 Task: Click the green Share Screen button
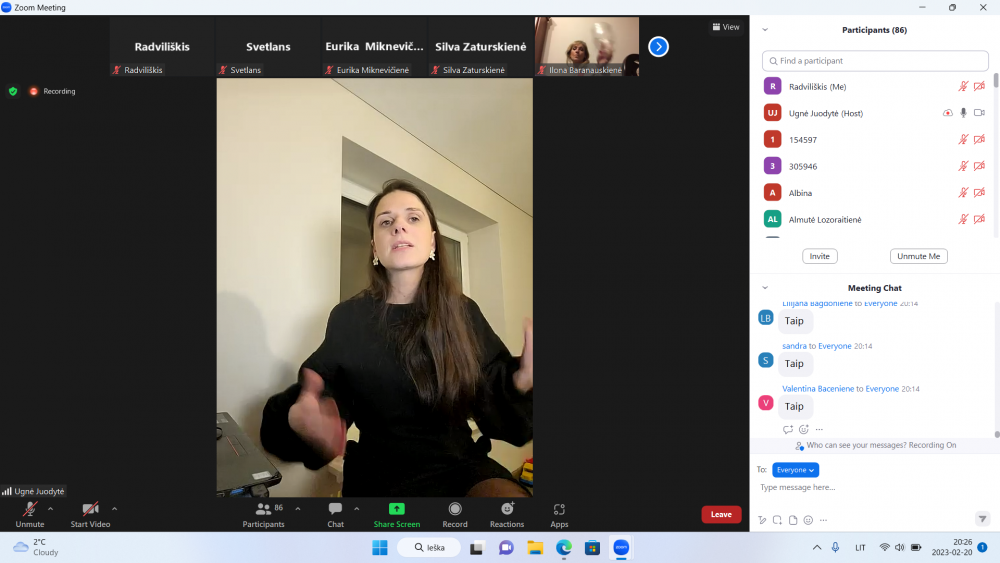397,514
